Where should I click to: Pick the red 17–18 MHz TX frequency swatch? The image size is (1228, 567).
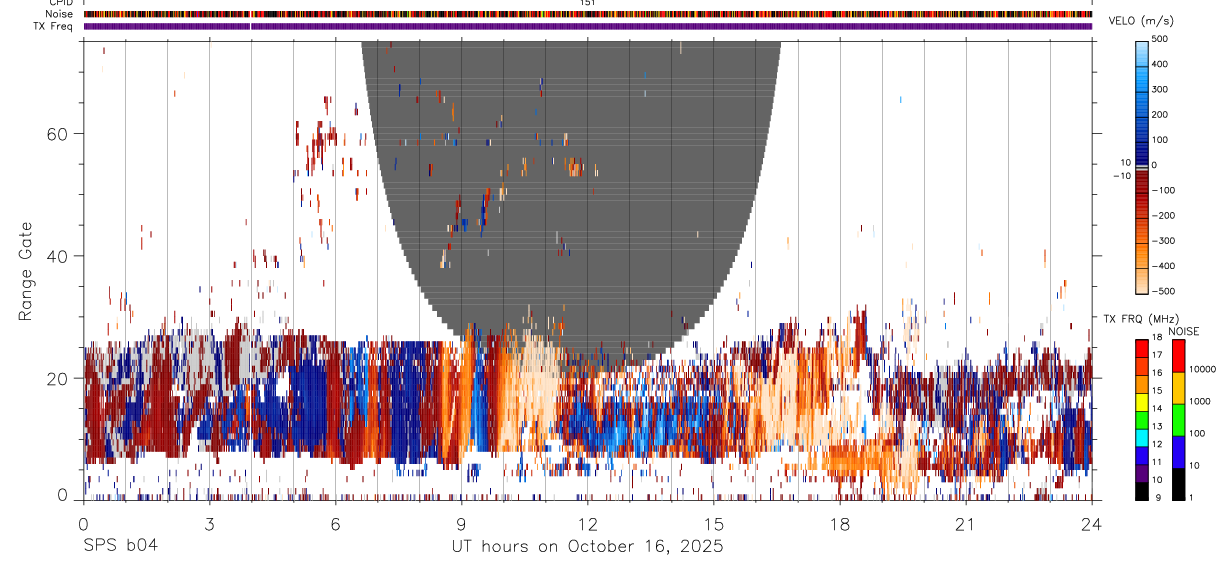click(1142, 349)
